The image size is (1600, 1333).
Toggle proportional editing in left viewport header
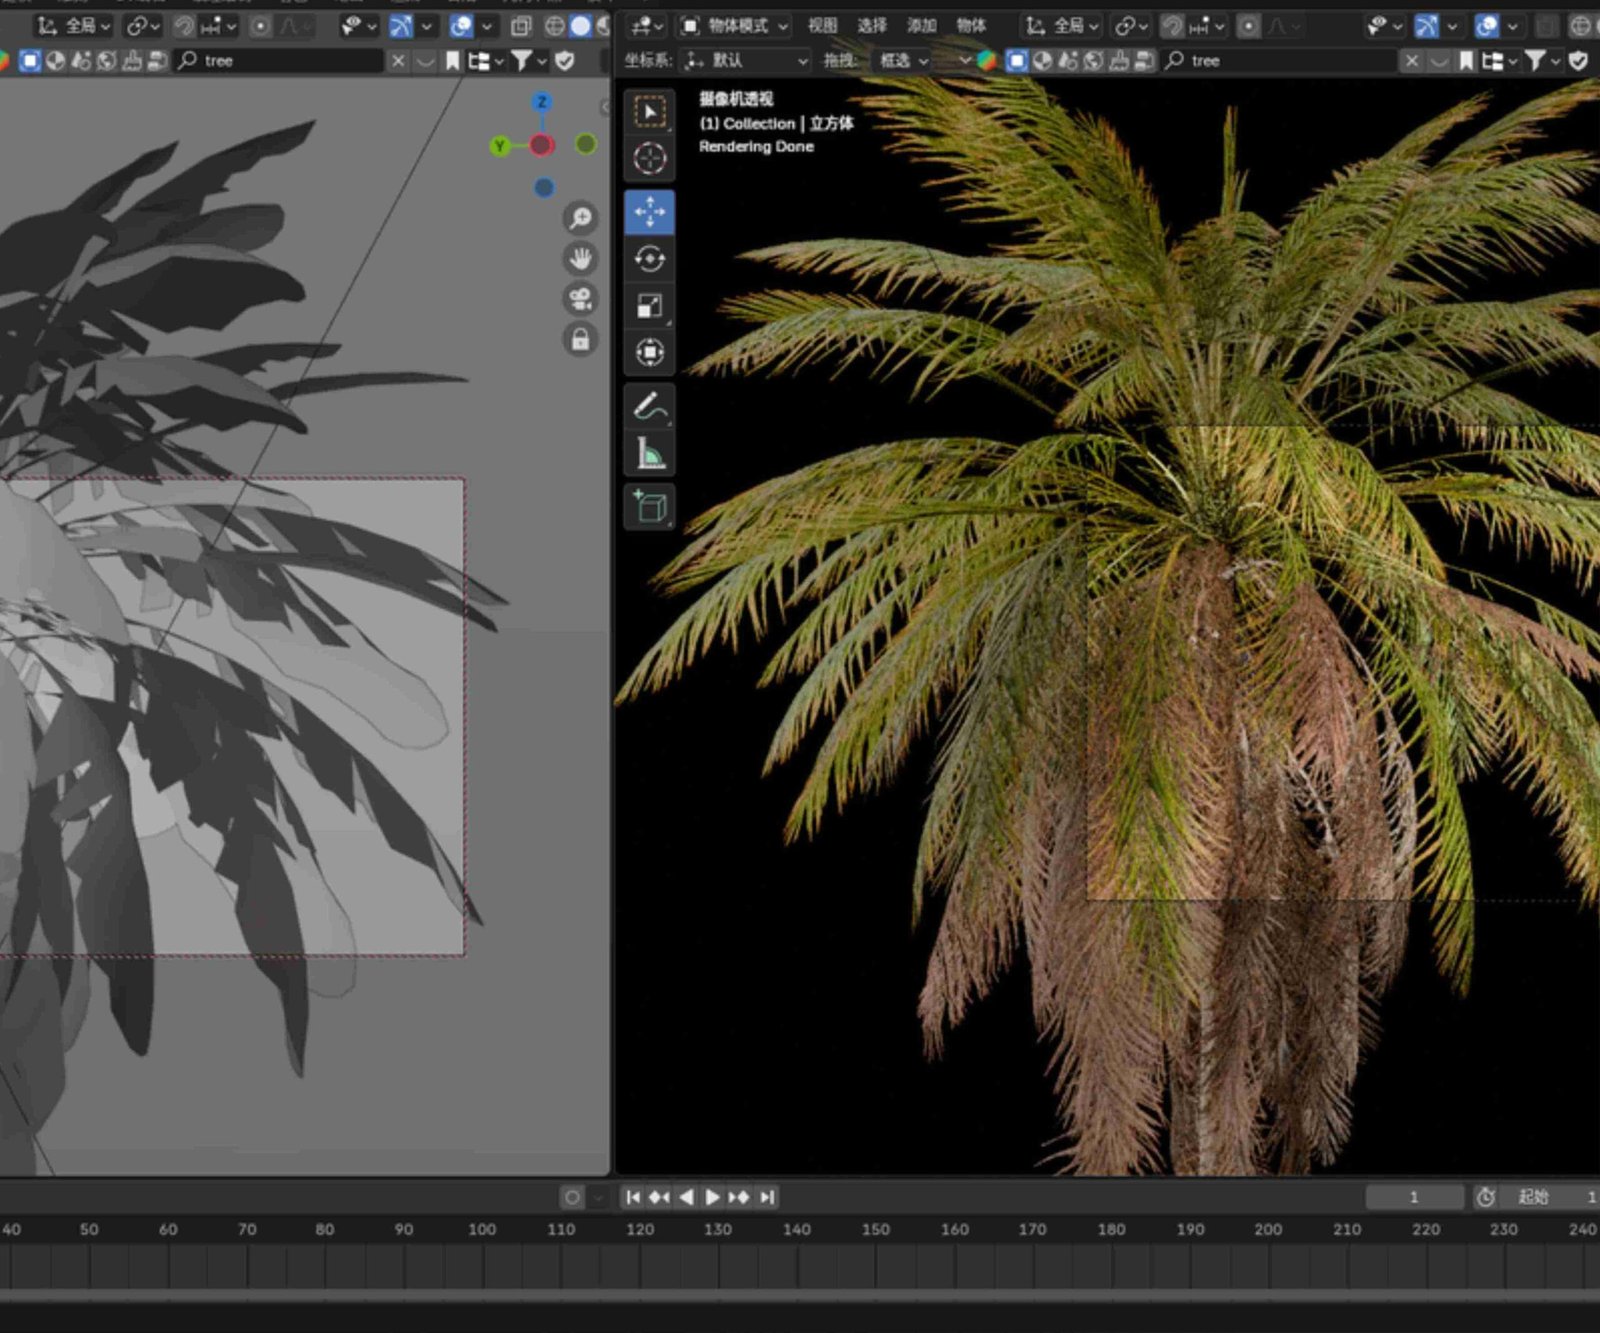click(x=260, y=26)
